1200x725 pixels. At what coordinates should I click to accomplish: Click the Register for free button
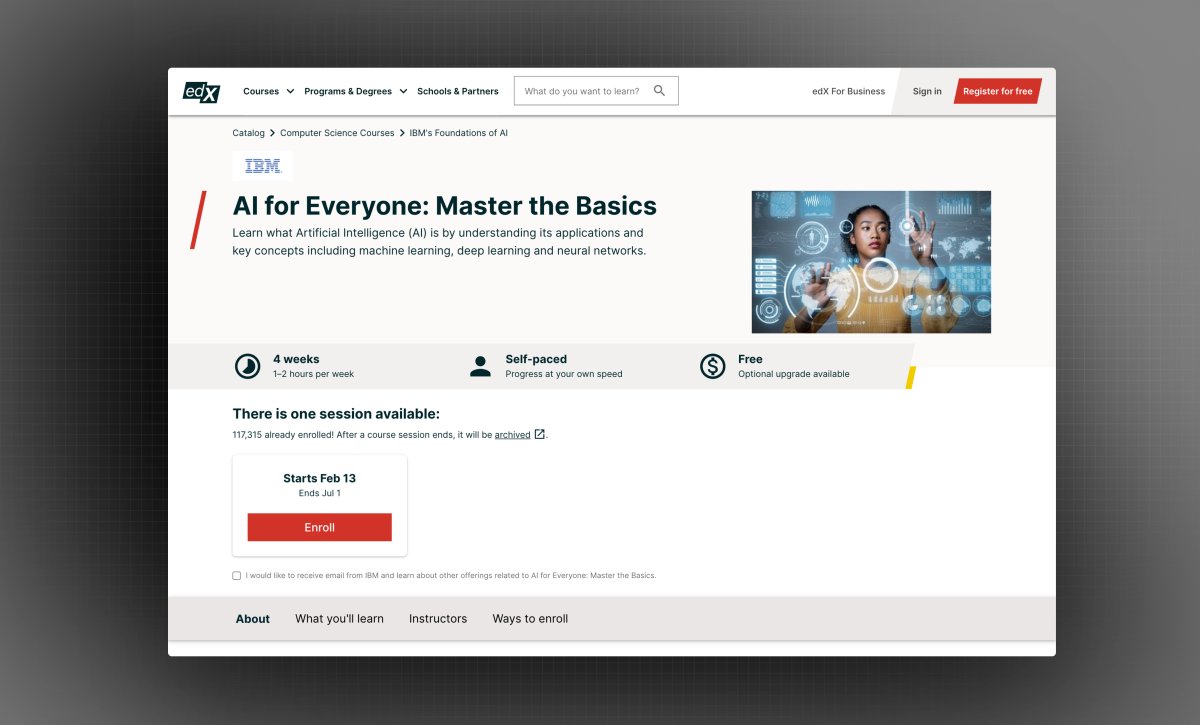click(997, 91)
